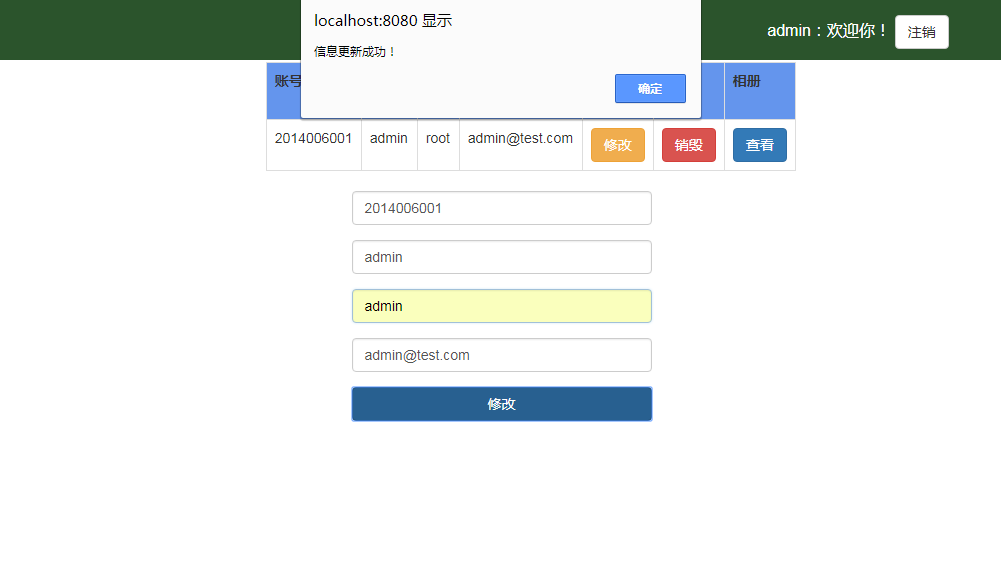1001x574 pixels.
Task: Click the 信息更新成功！ alert message
Action: 354,52
